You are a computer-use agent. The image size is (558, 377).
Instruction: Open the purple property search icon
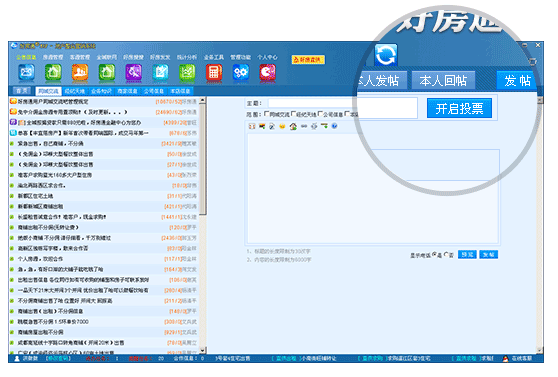(x=133, y=72)
